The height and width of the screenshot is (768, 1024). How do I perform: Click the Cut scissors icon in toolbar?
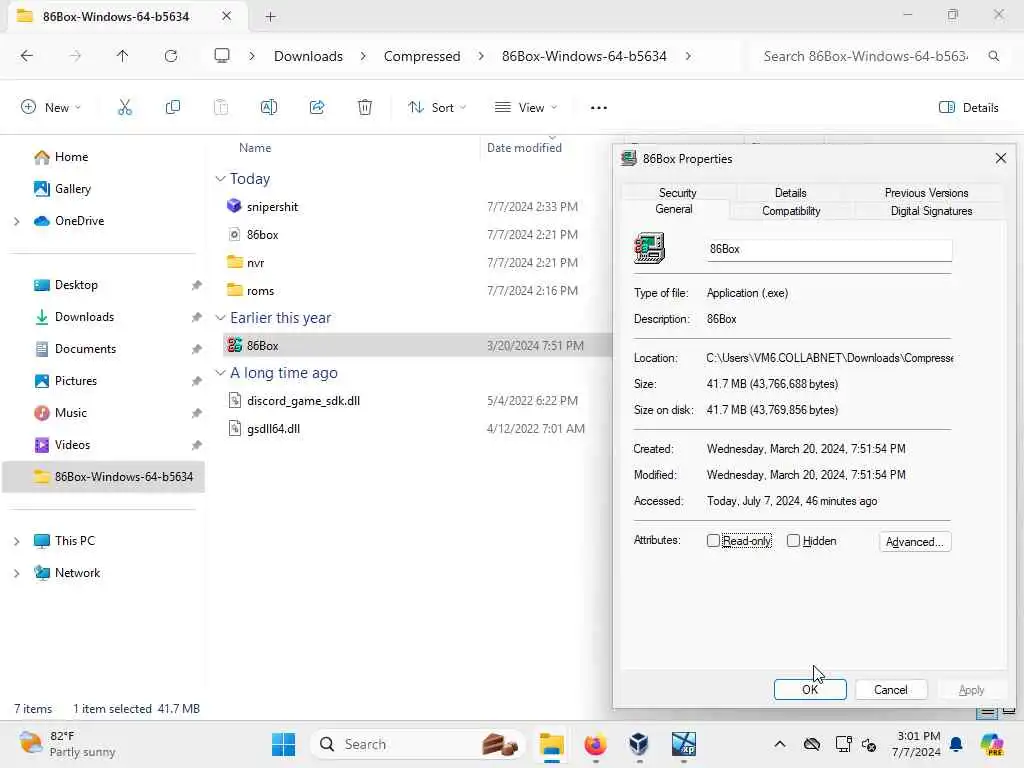click(x=125, y=108)
